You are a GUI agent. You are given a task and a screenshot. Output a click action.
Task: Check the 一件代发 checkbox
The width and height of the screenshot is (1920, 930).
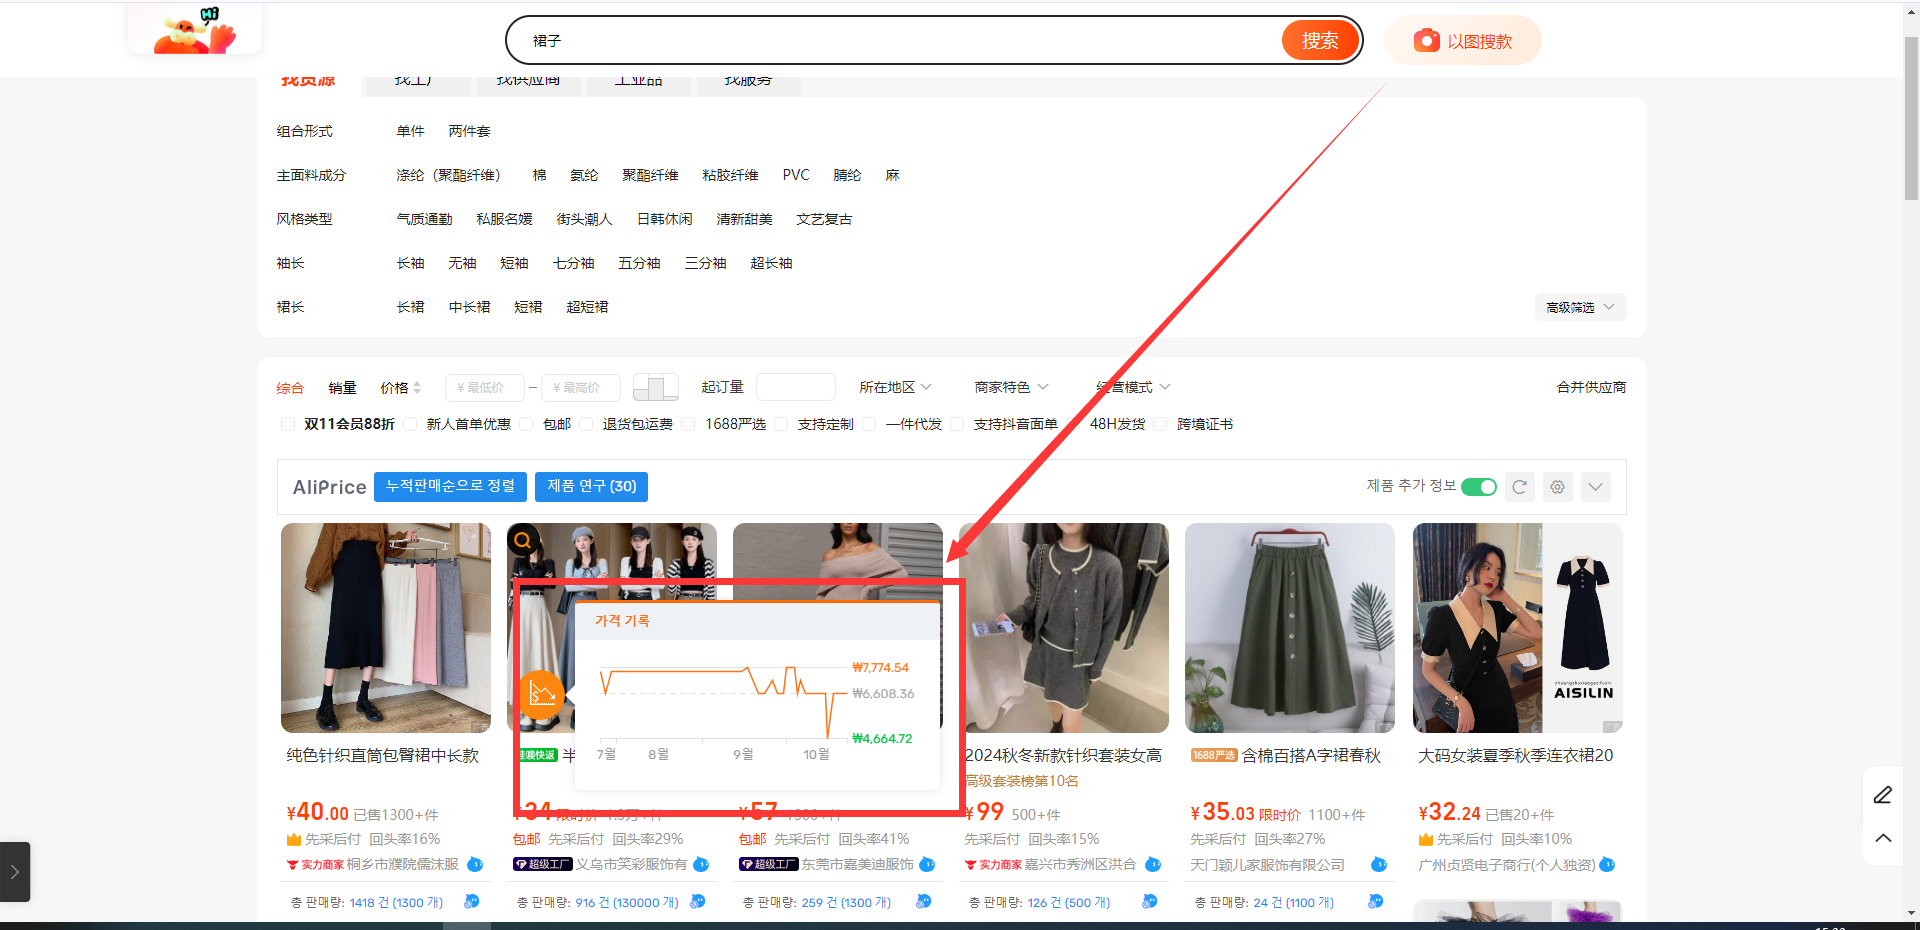click(869, 424)
